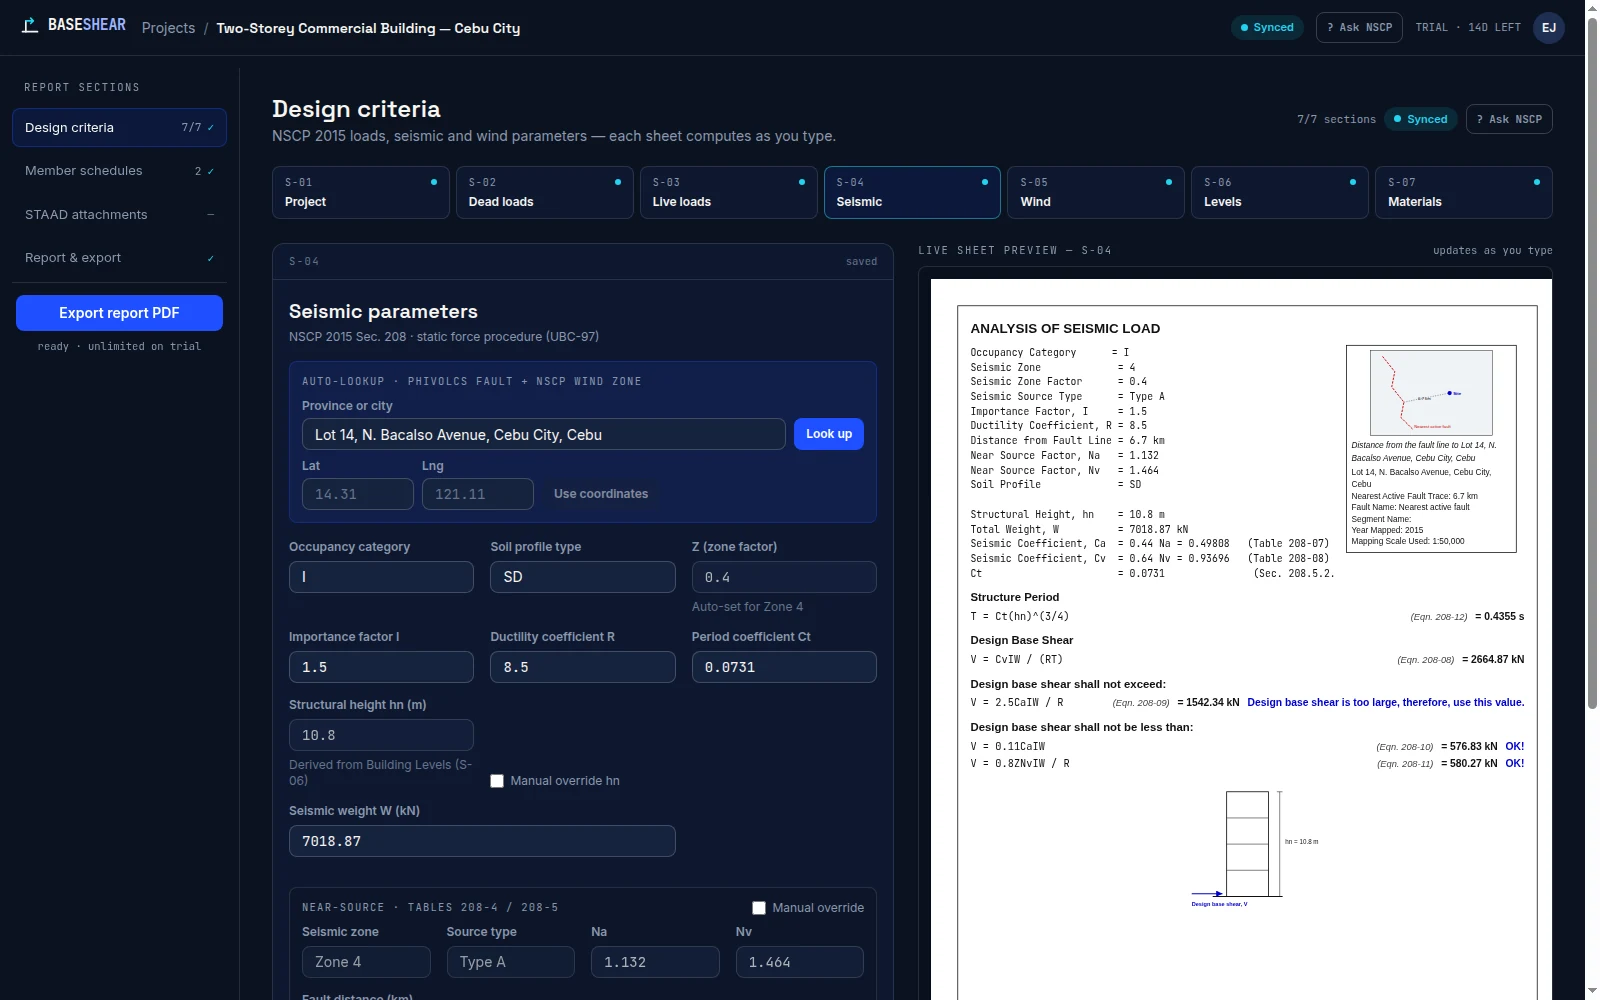Enable Manual override hn checkbox
The height and width of the screenshot is (1000, 1600).
[497, 781]
